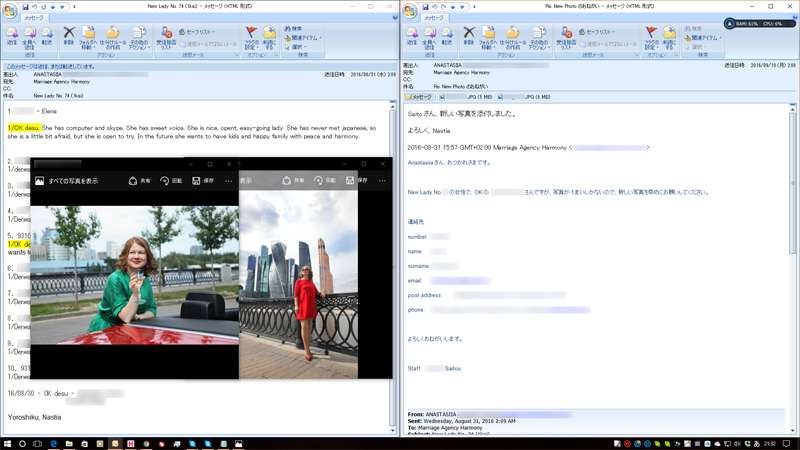
Task: Open Move to Folder in left window ribbon
Action: tap(88, 38)
